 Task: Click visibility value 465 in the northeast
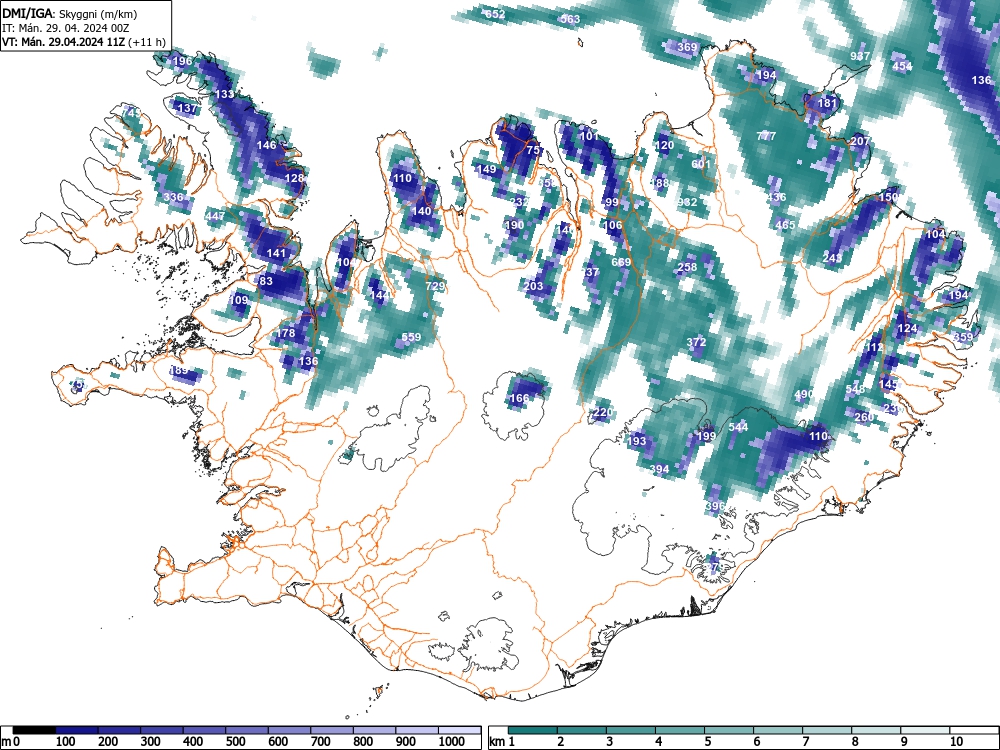coord(785,225)
